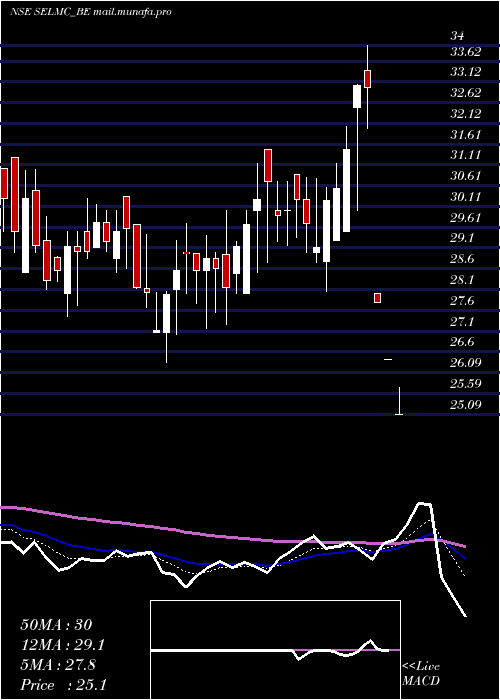This screenshot has width=500, height=700.
Task: Click the 29.61 price axis label
Action: pos(466,217)
